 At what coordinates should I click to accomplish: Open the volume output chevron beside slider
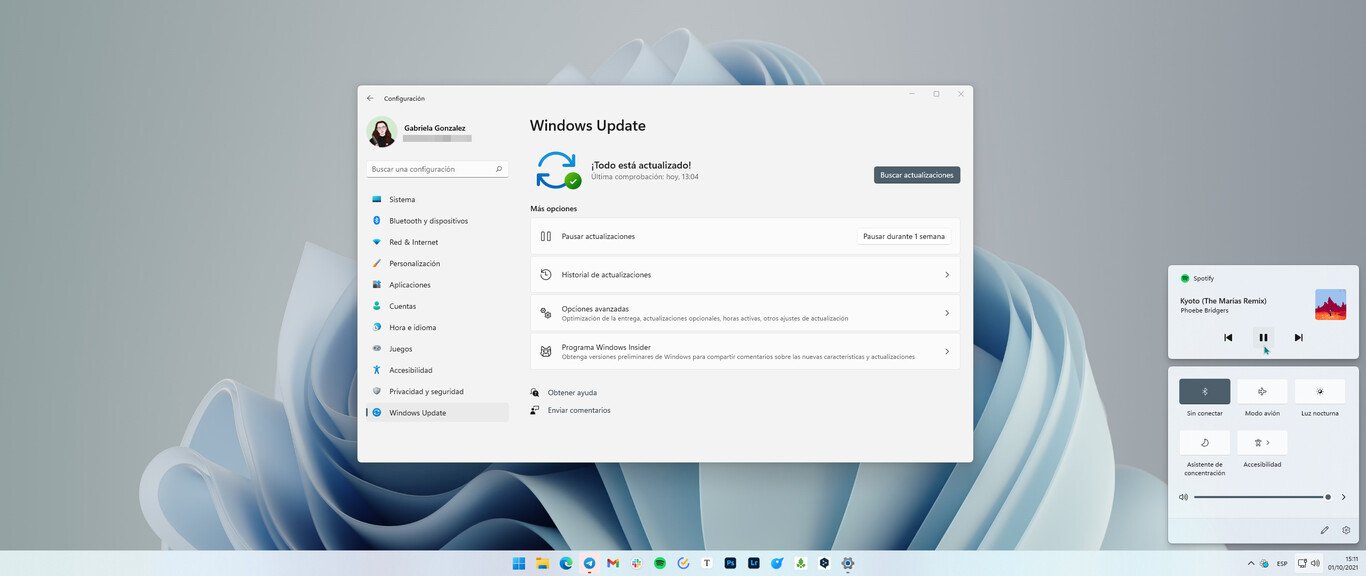(x=1343, y=497)
